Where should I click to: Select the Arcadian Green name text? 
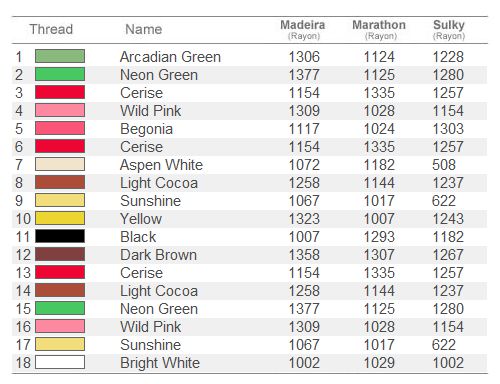(x=170, y=57)
